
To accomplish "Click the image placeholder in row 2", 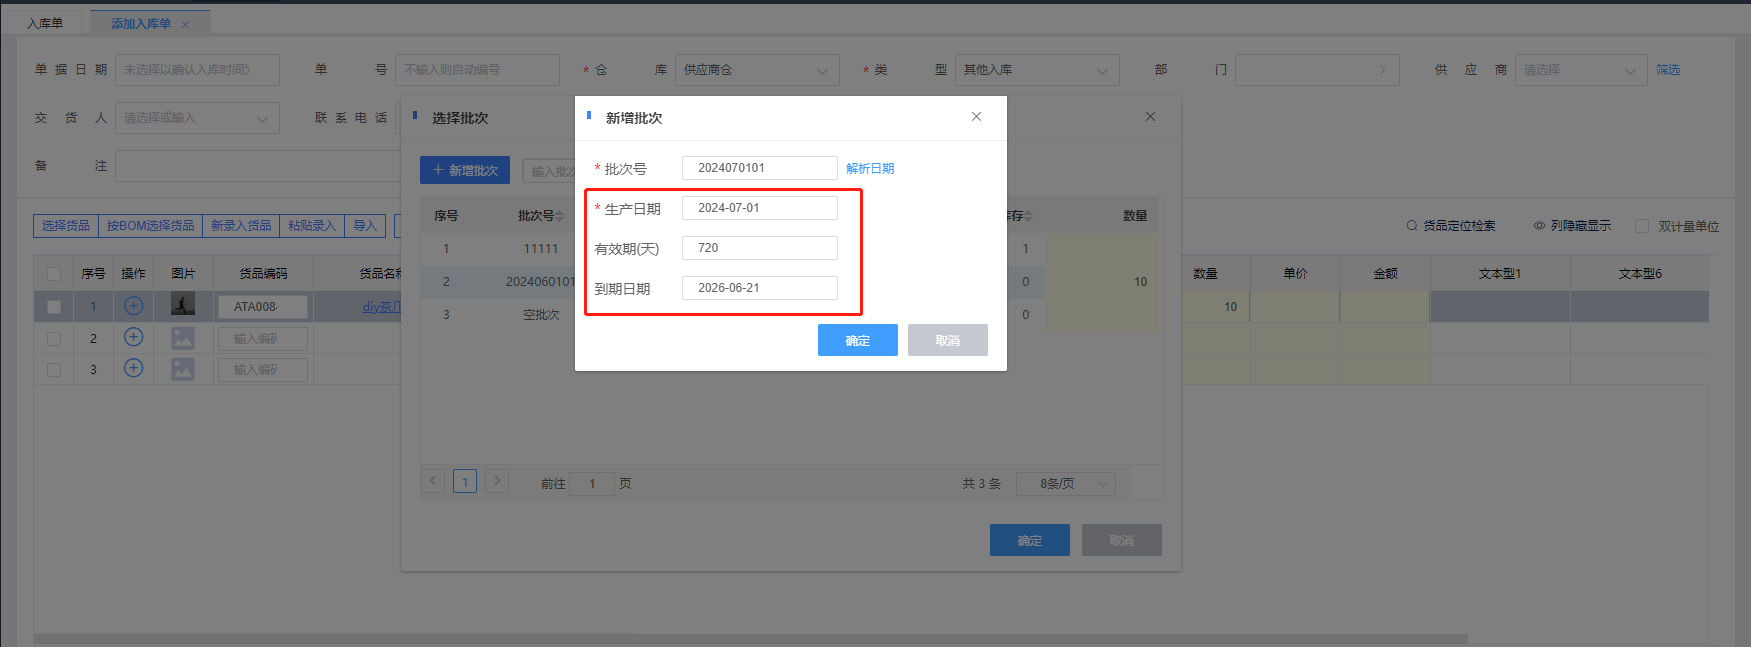I will 183,338.
